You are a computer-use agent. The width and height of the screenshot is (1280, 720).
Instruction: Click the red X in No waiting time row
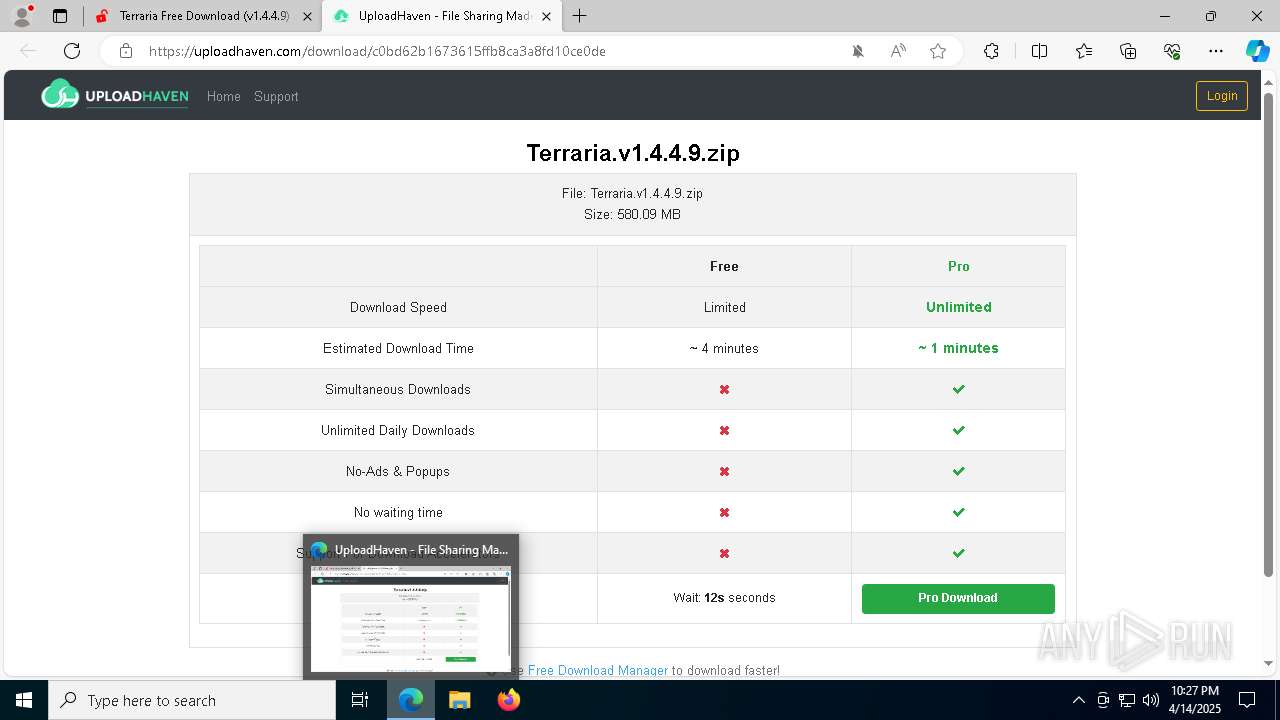click(x=724, y=512)
